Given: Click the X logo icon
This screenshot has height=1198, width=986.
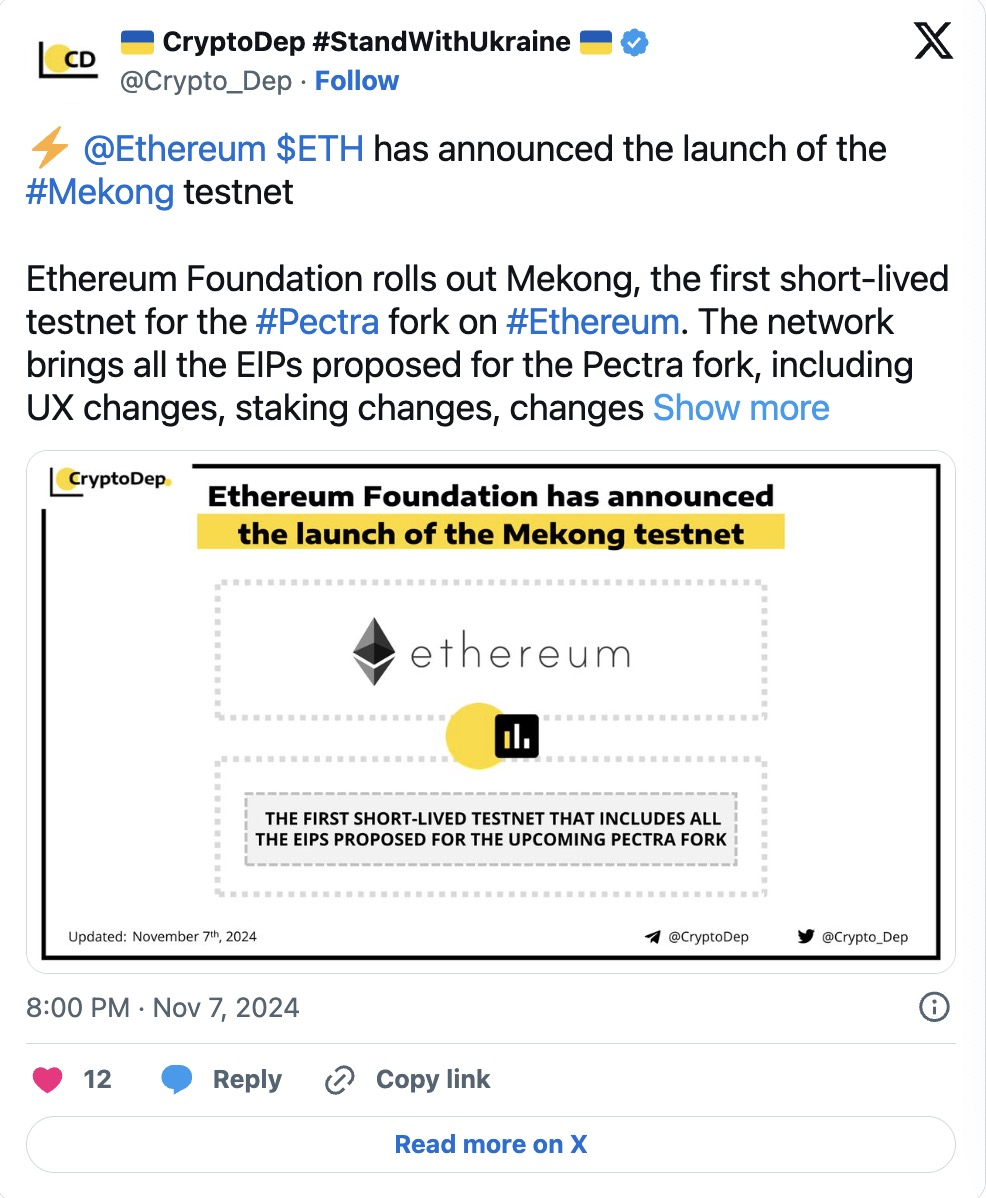Looking at the screenshot, I should [x=933, y=42].
